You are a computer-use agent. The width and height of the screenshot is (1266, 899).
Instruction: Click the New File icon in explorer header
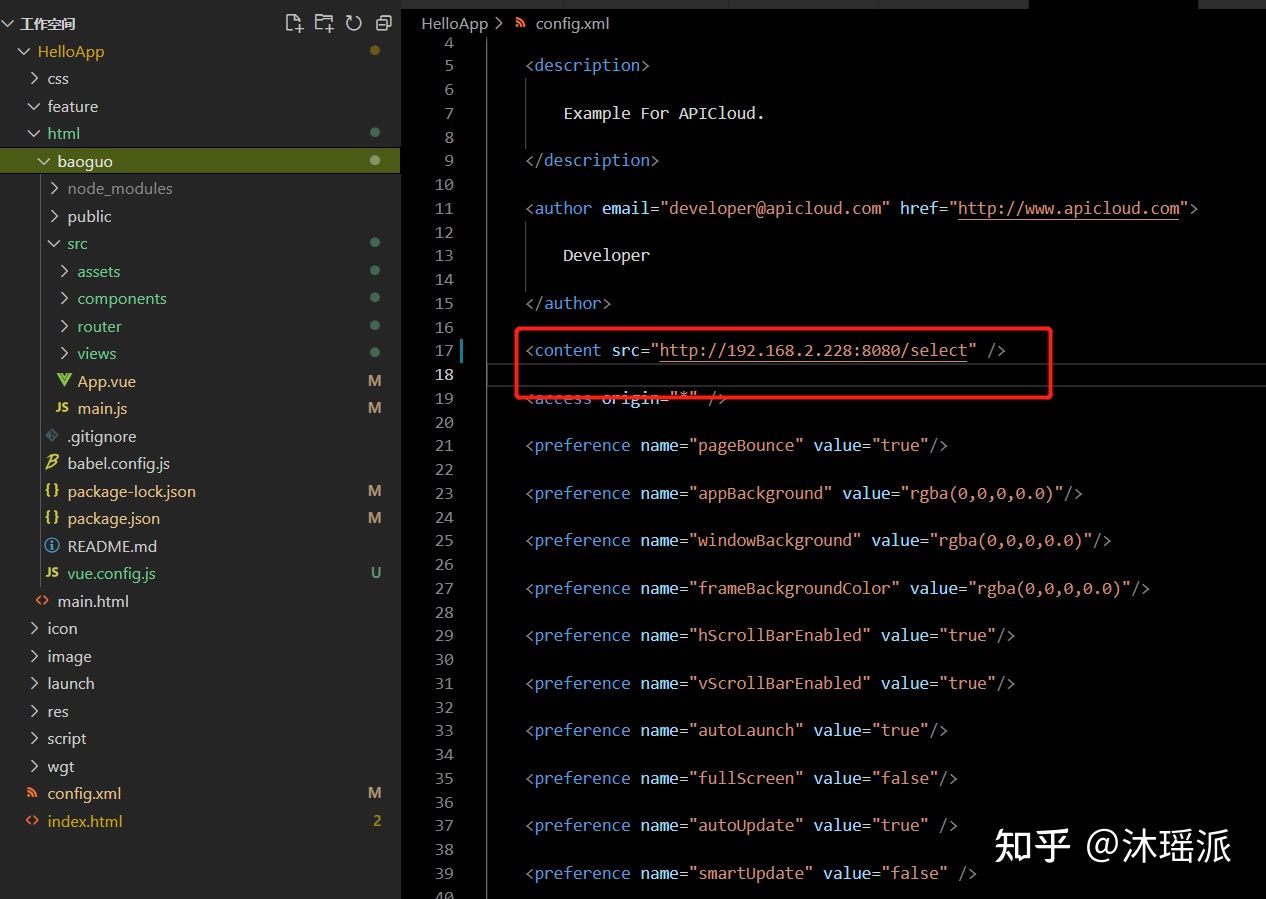(294, 23)
